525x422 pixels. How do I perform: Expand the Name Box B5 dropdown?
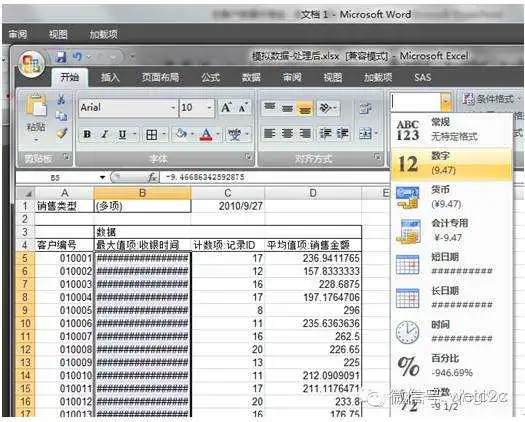(102, 178)
